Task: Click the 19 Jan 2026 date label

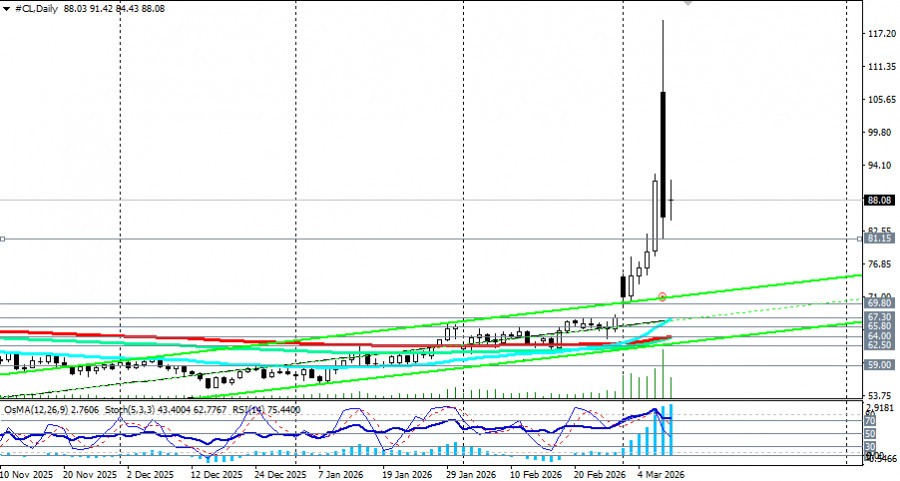Action: [x=407, y=475]
